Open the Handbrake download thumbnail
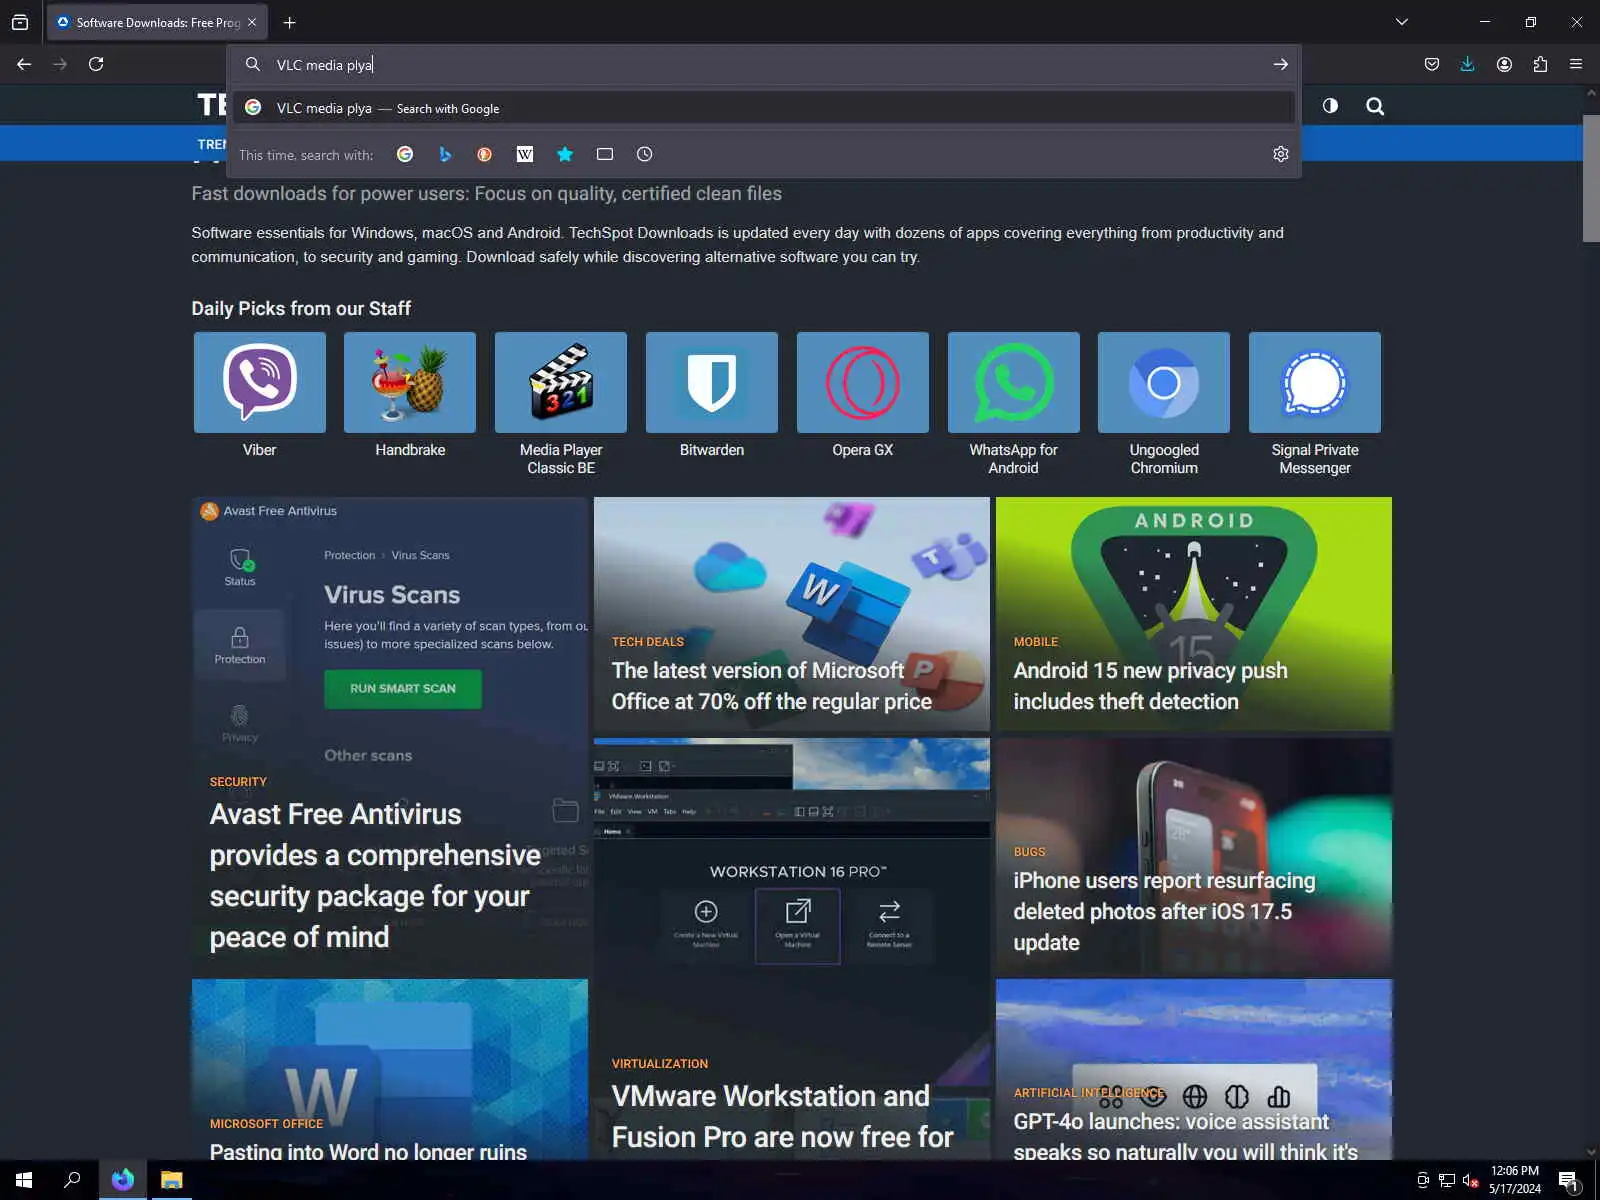1600x1200 pixels. click(x=410, y=383)
